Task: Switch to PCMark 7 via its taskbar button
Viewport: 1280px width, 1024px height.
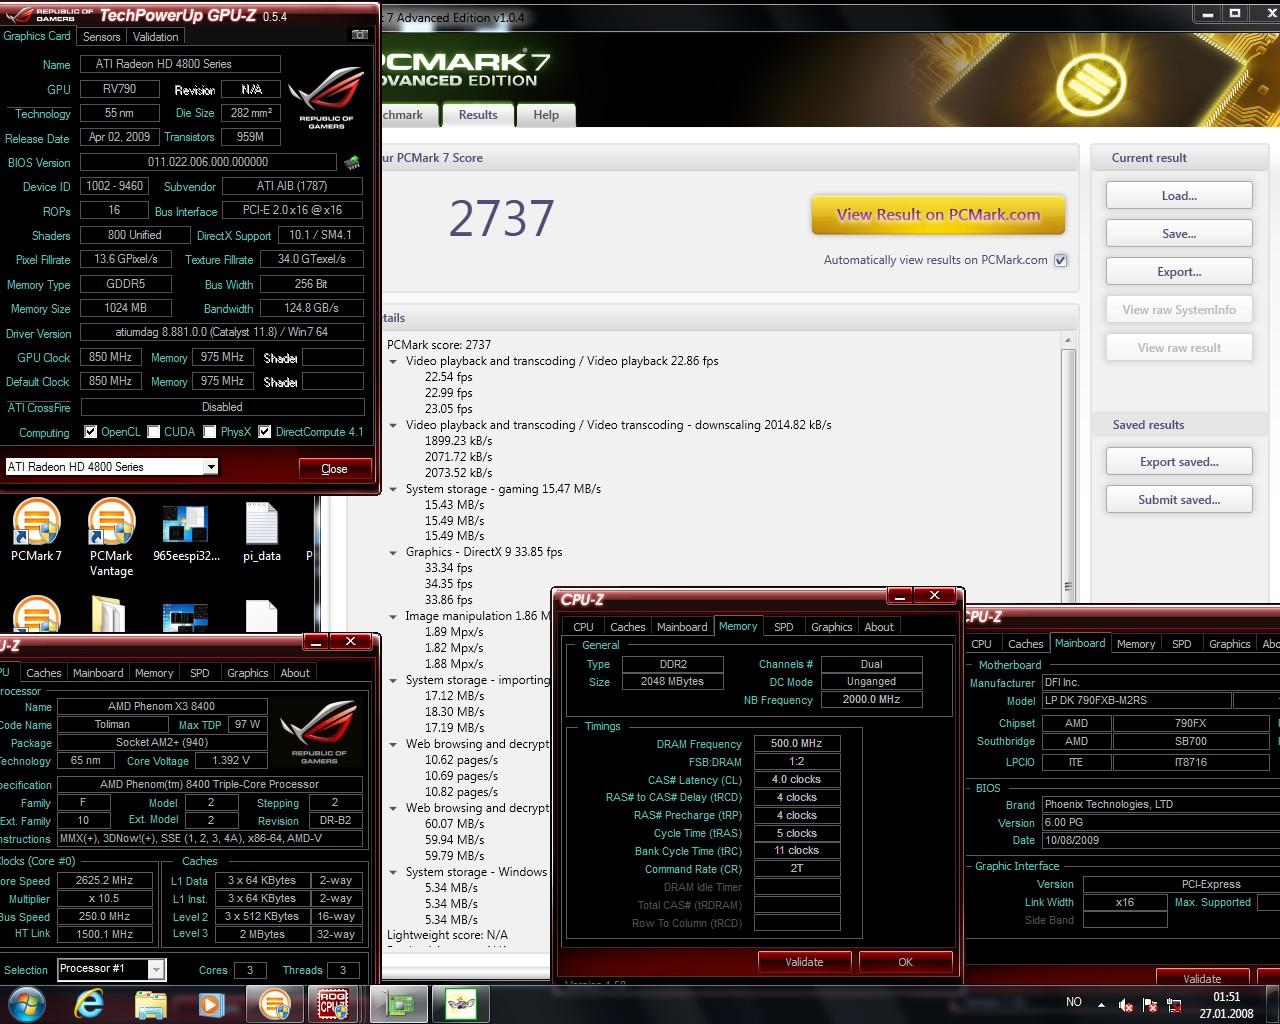Action: 275,1003
